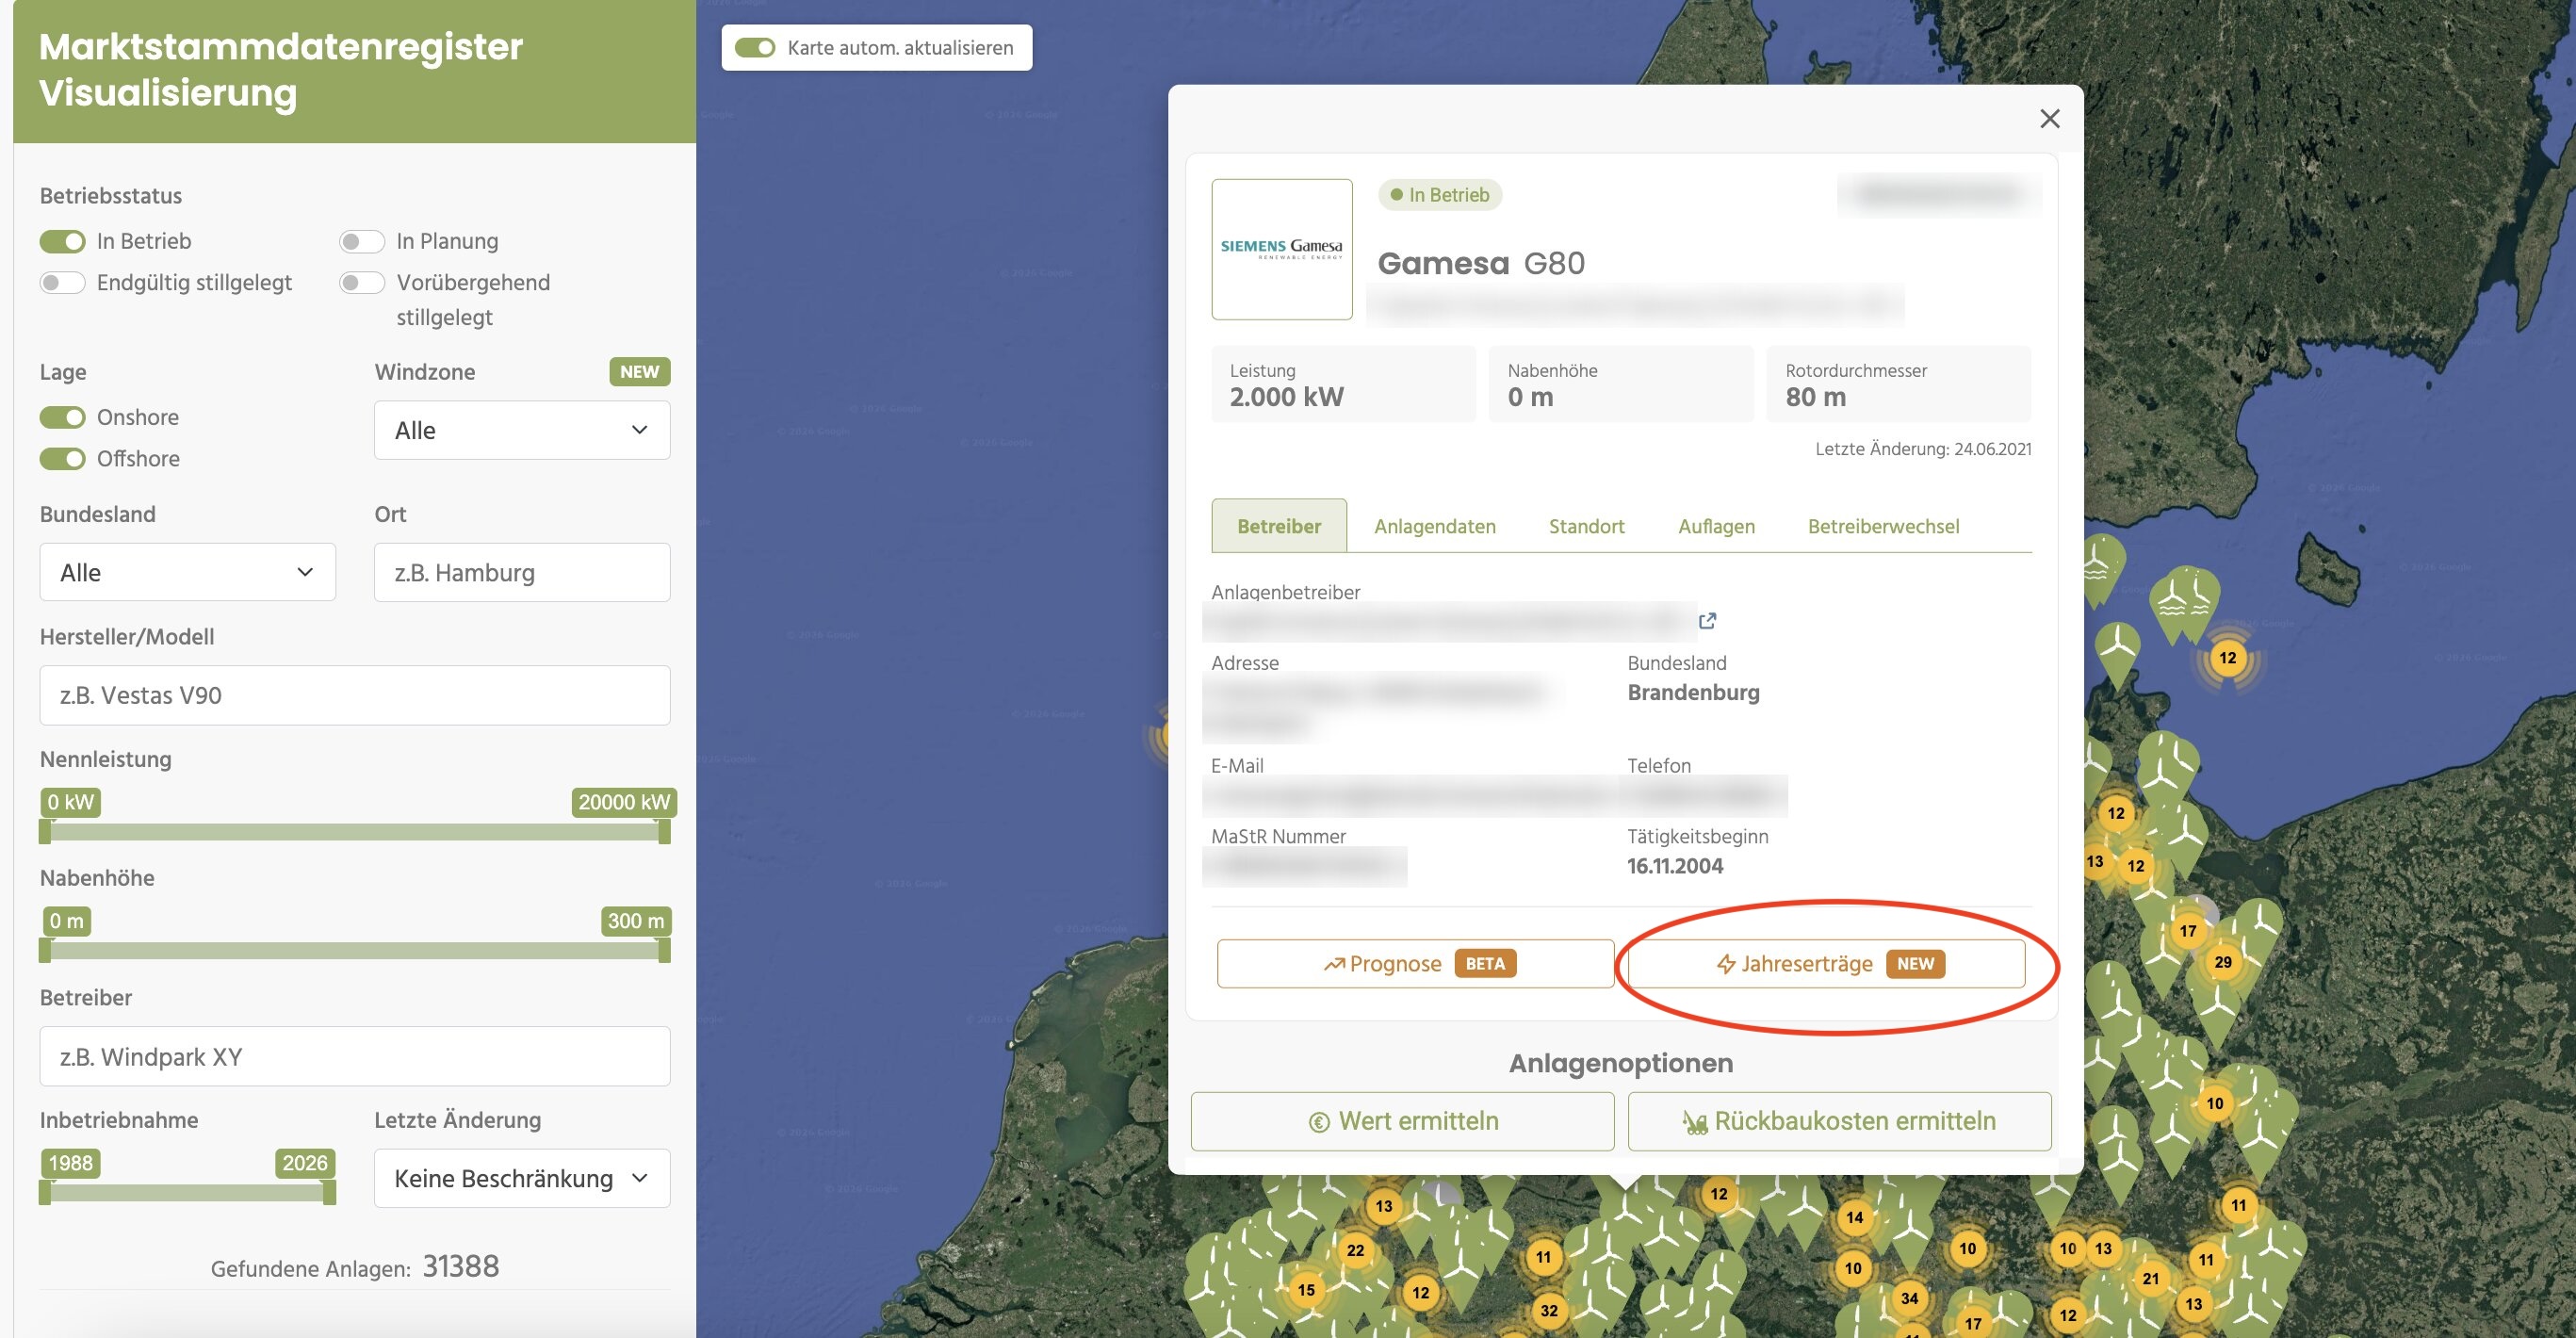Screen dimensions: 2576x1338
Task: Open the Letzte Änderung dropdown
Action: pos(522,1178)
